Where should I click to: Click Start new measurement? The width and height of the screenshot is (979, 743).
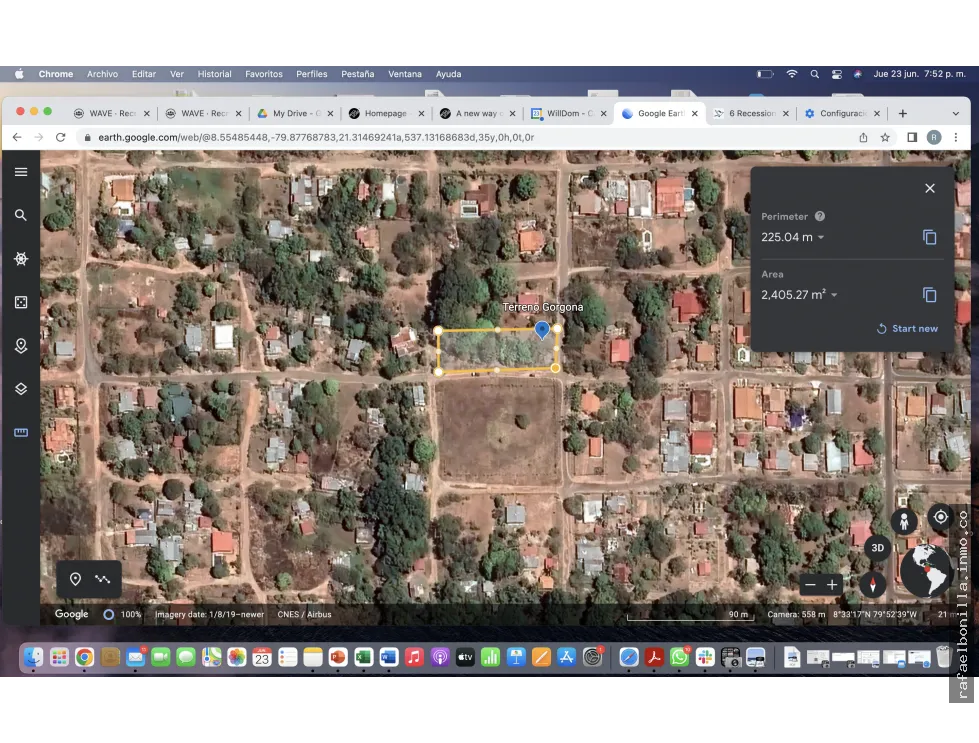[907, 328]
